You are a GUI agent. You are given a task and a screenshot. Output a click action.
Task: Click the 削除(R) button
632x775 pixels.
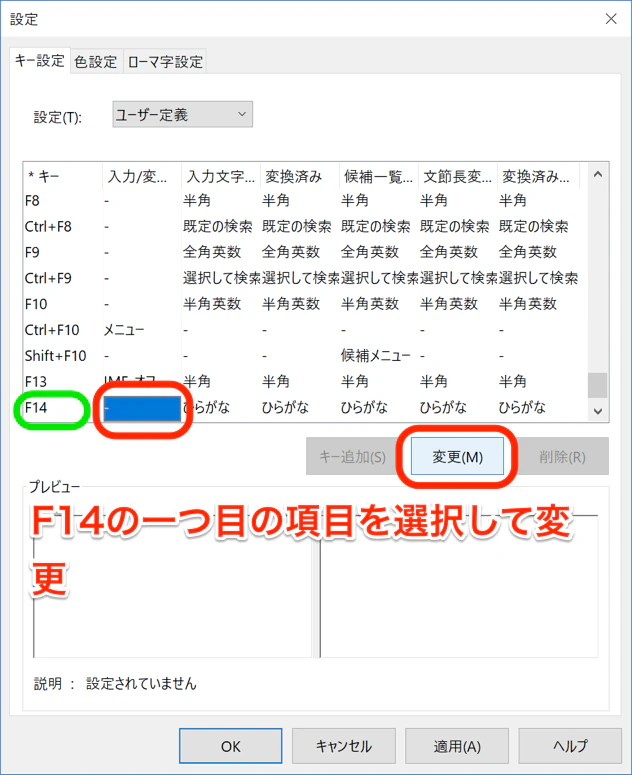pos(562,456)
